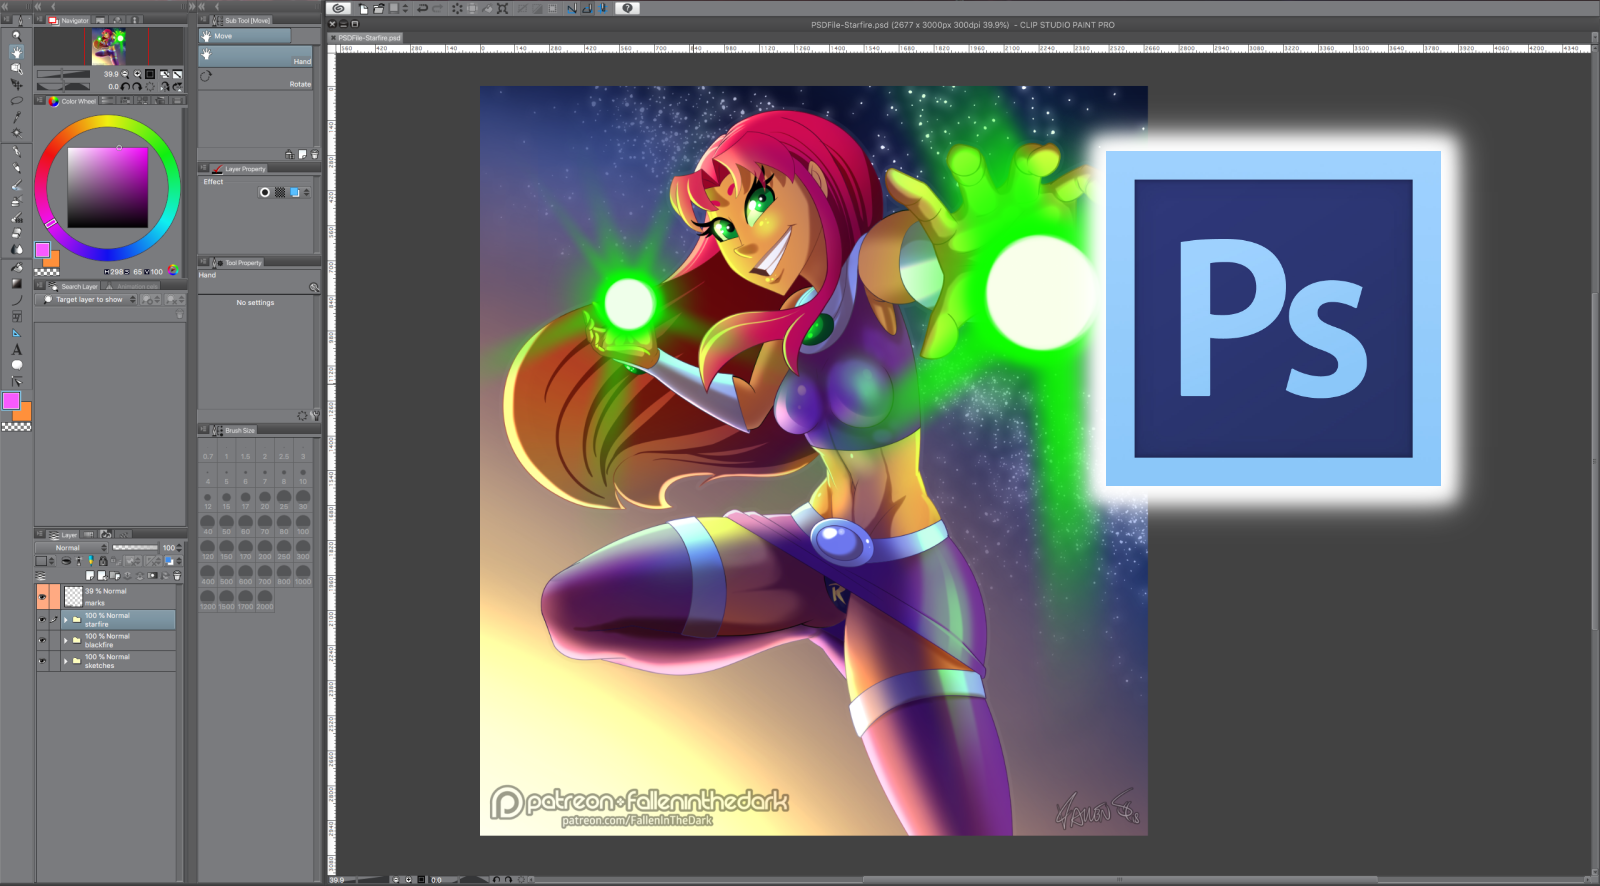1600x886 pixels.
Task: Click the Clip Studio launcher icon
Action: [338, 8]
